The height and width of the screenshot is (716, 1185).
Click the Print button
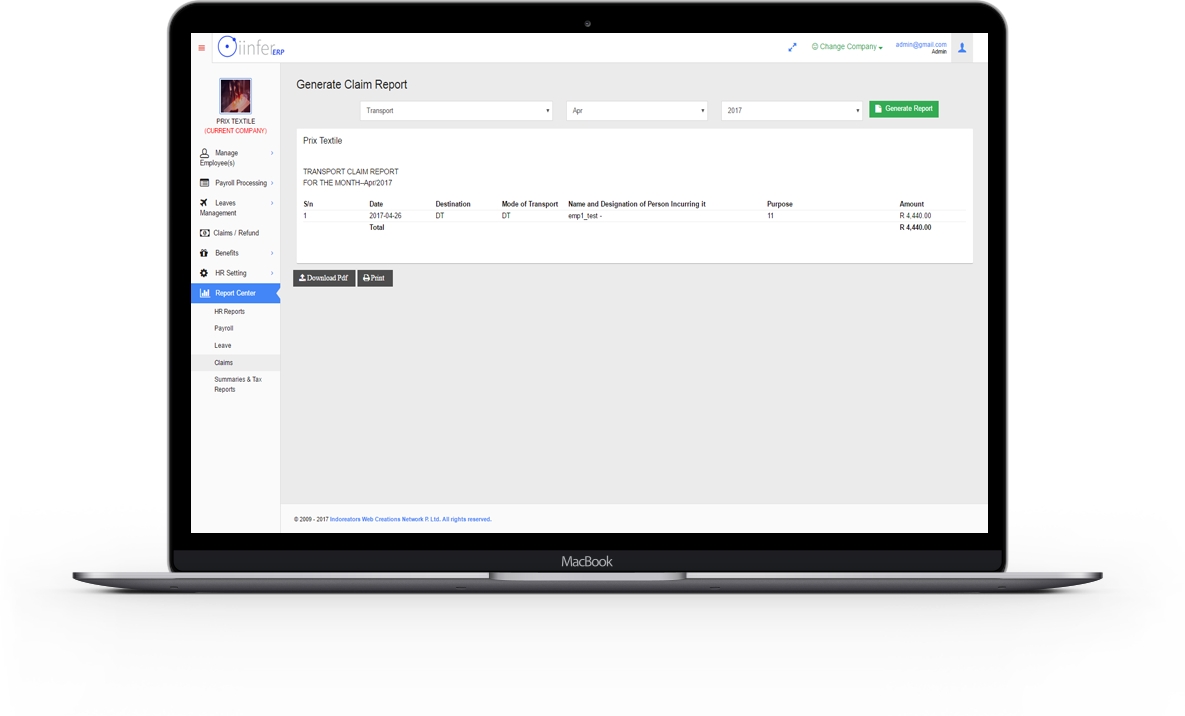tap(374, 278)
